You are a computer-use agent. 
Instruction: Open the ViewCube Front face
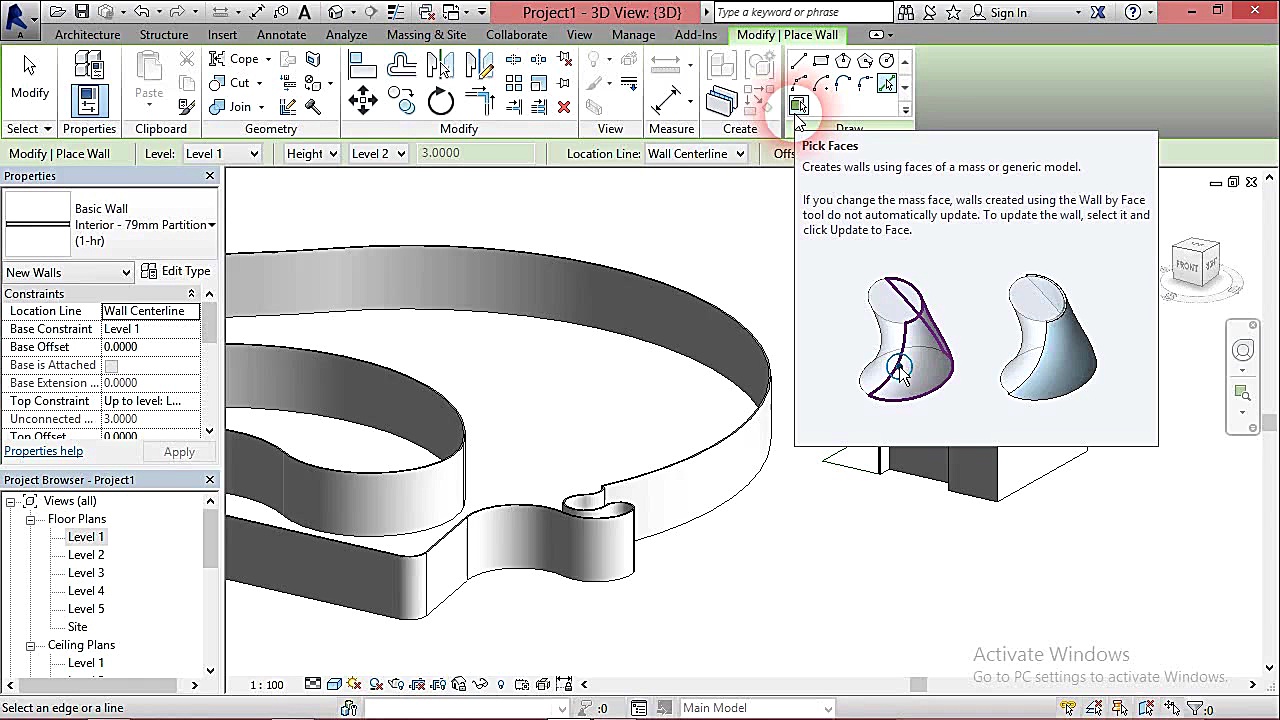(1187, 266)
